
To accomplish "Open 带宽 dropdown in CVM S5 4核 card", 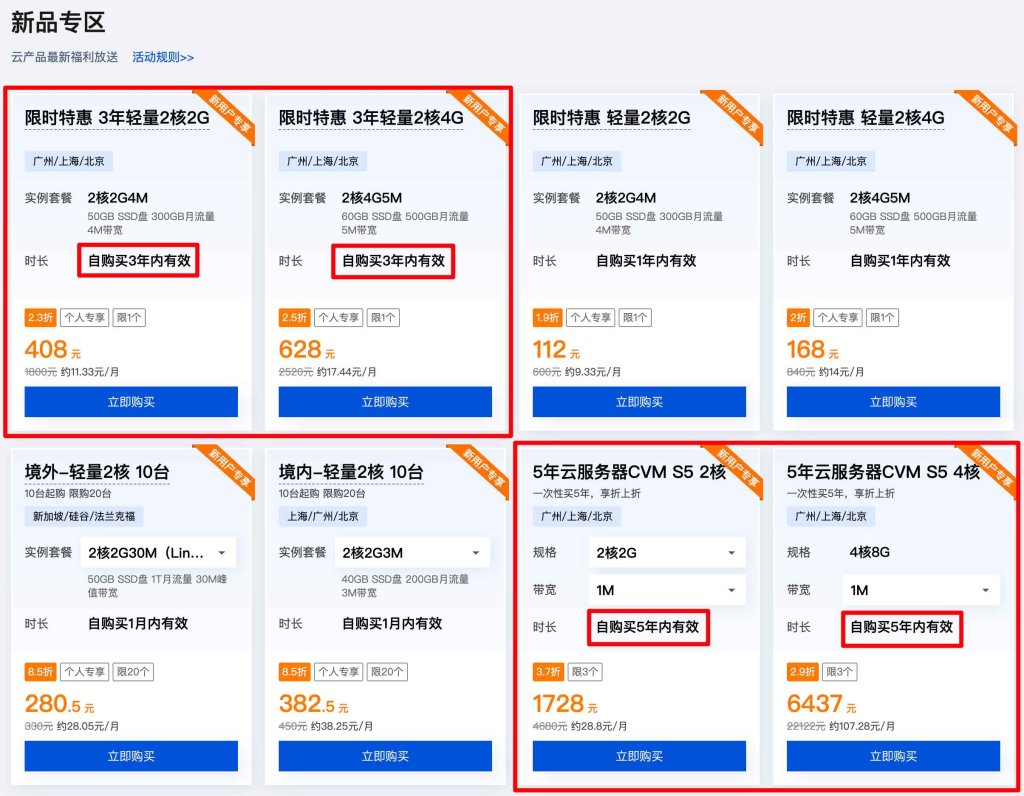I will click(x=921, y=590).
